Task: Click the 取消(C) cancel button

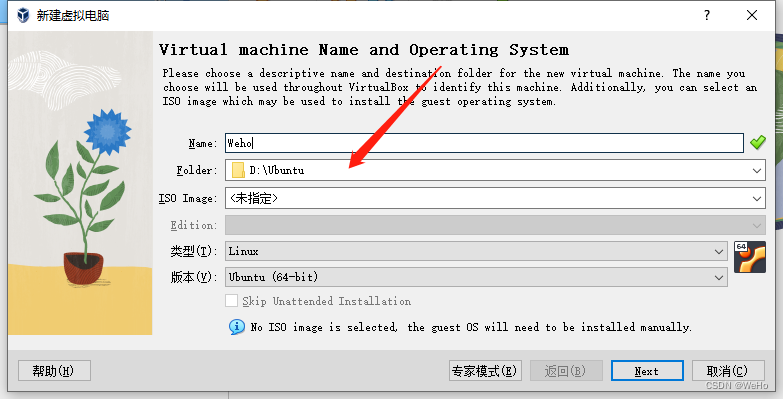Action: click(728, 371)
